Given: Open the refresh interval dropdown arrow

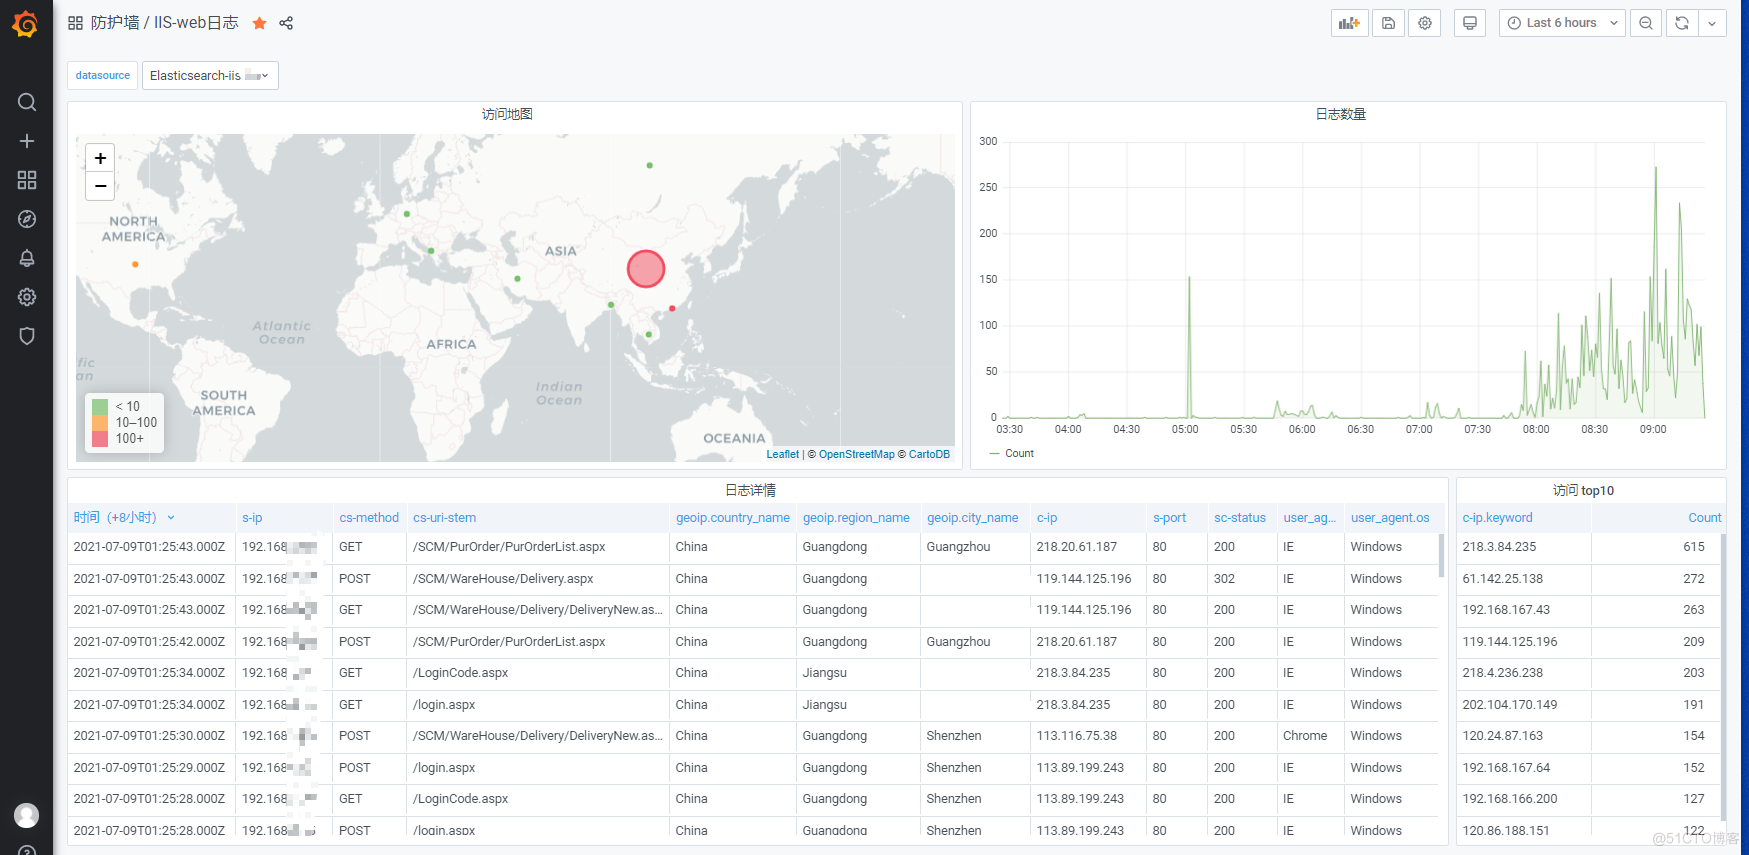Looking at the screenshot, I should click(x=1712, y=23).
